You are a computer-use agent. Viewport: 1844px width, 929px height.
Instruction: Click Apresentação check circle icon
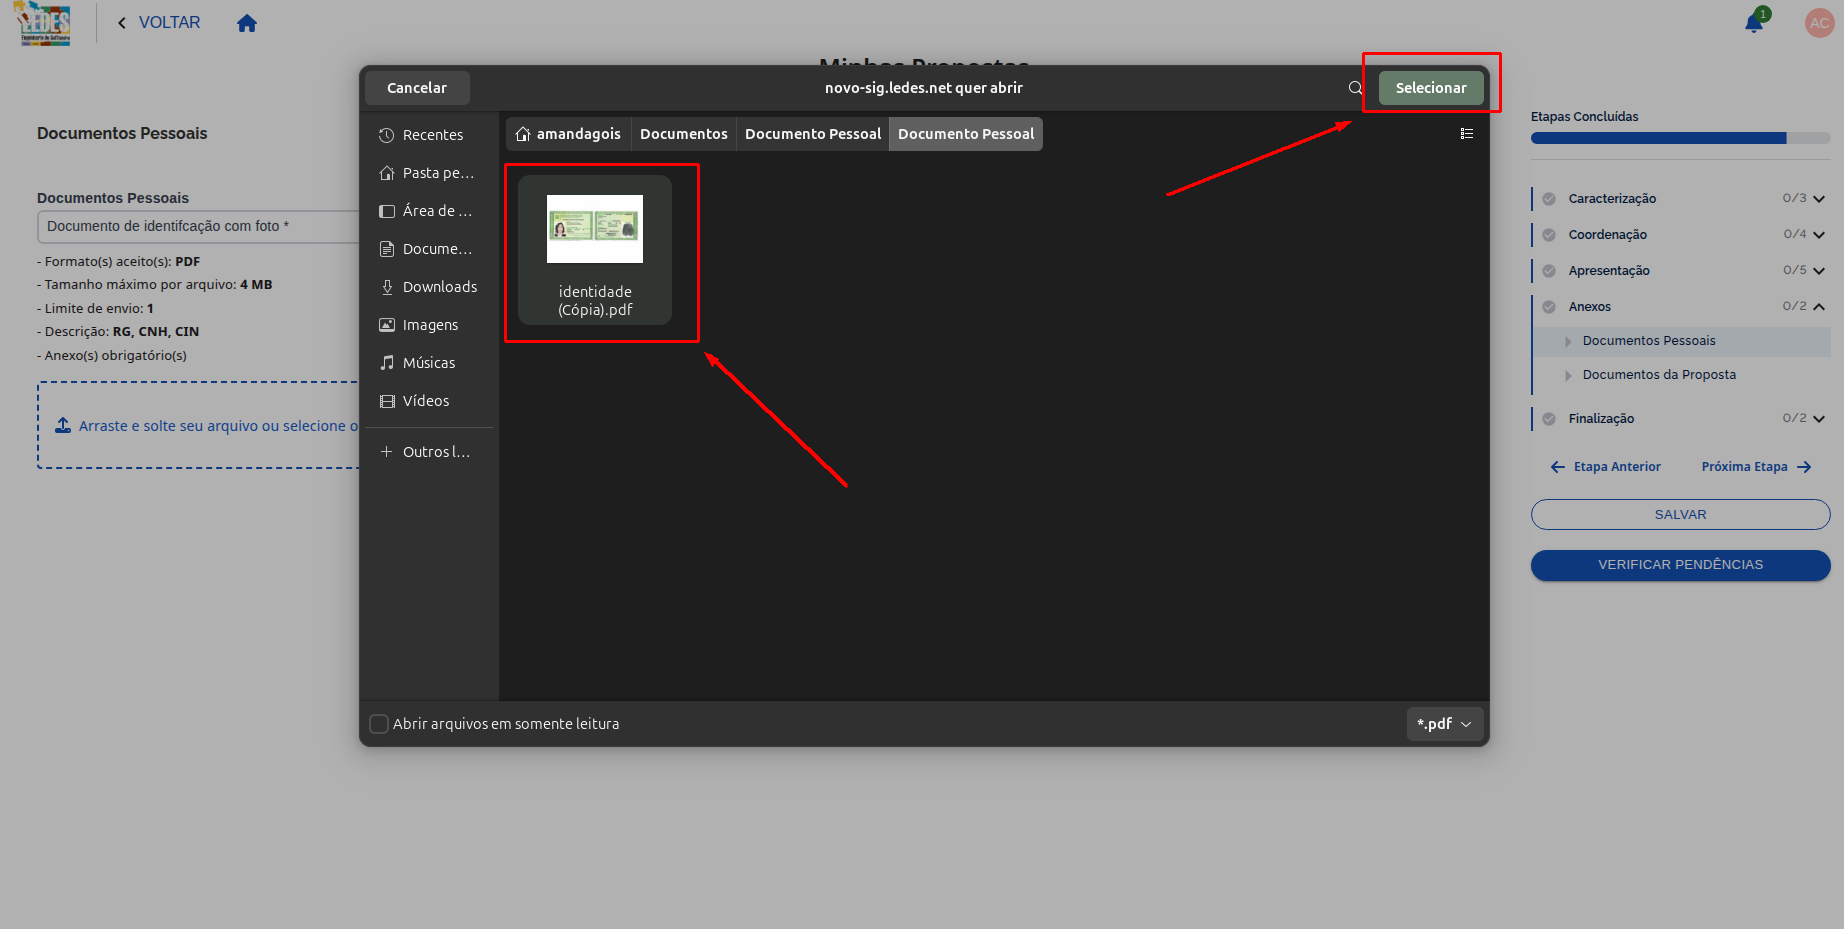point(1549,271)
